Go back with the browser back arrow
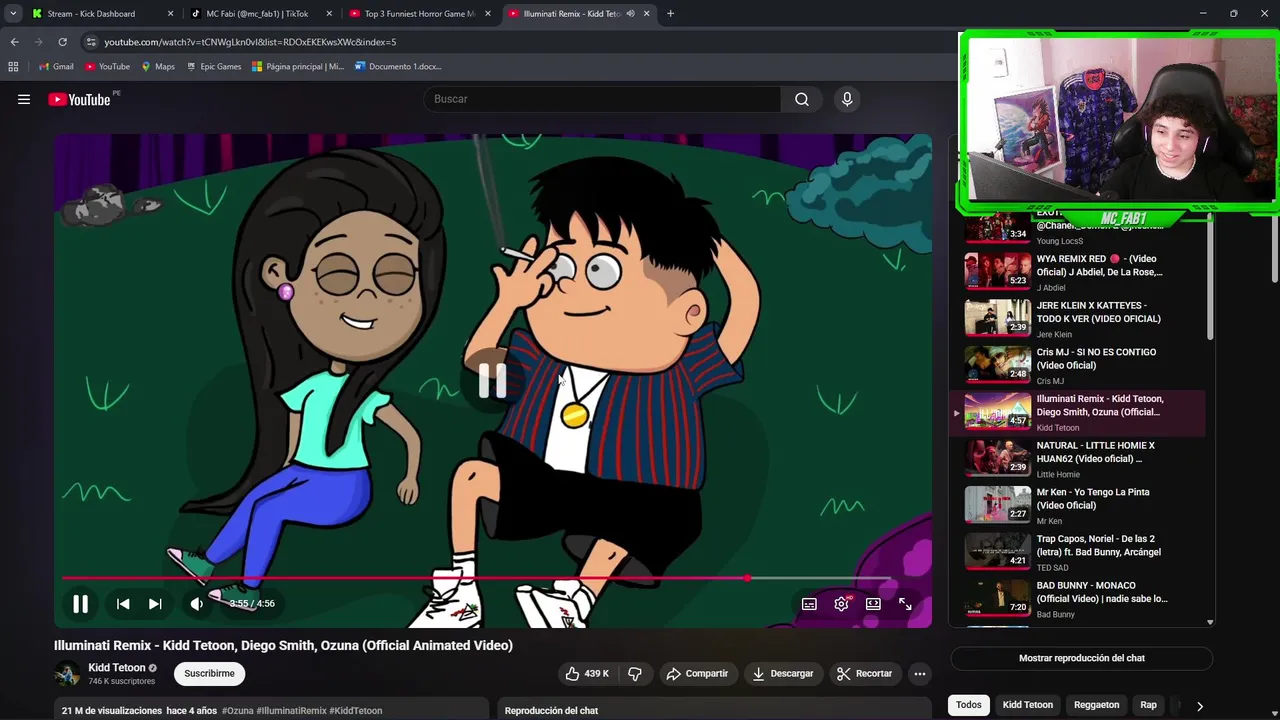The width and height of the screenshot is (1280, 720). coord(14,42)
